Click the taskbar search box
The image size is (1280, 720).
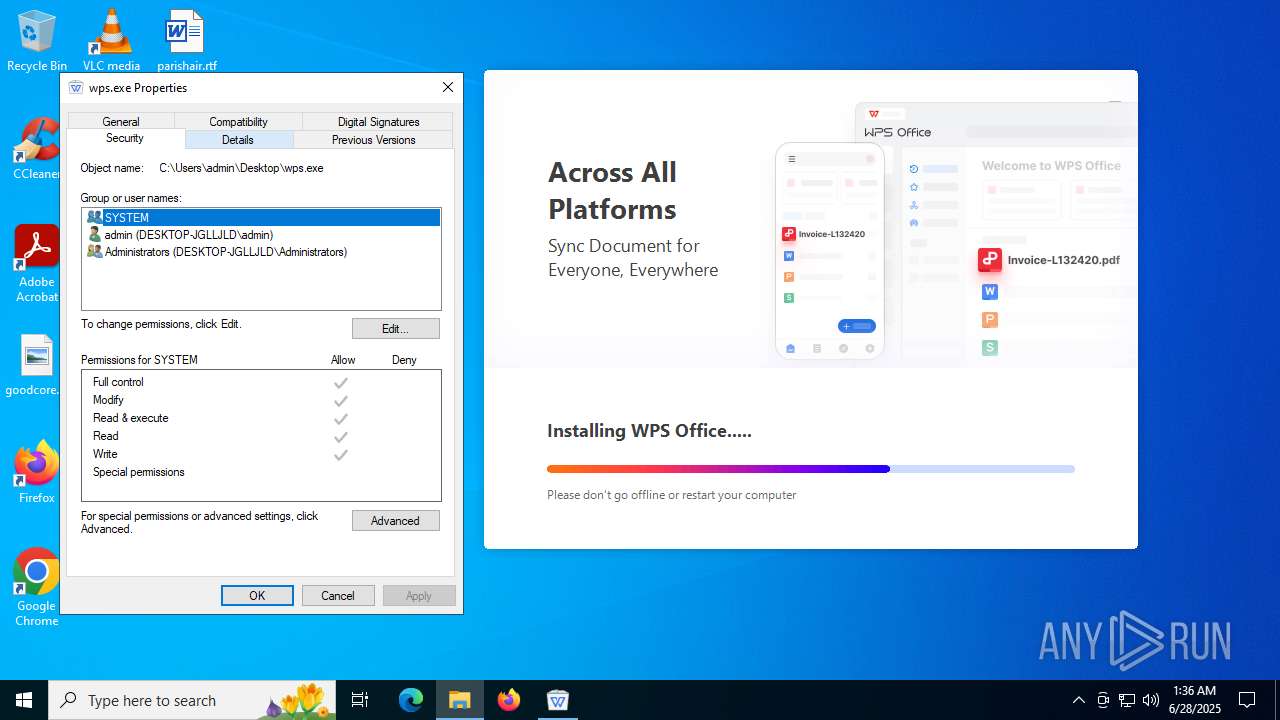pyautogui.click(x=192, y=700)
